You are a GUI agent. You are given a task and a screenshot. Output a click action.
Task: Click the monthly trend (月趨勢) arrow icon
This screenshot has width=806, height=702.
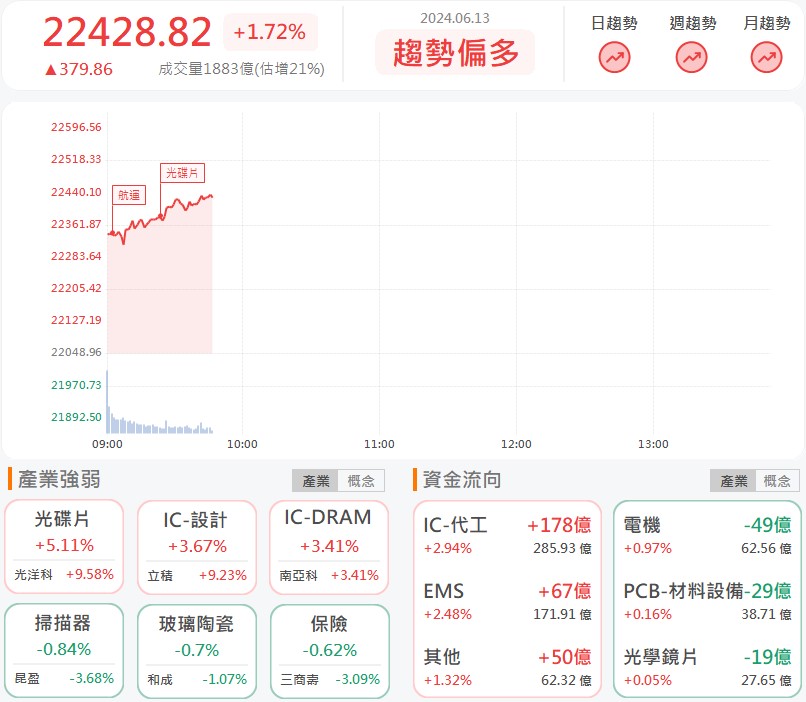(x=766, y=58)
